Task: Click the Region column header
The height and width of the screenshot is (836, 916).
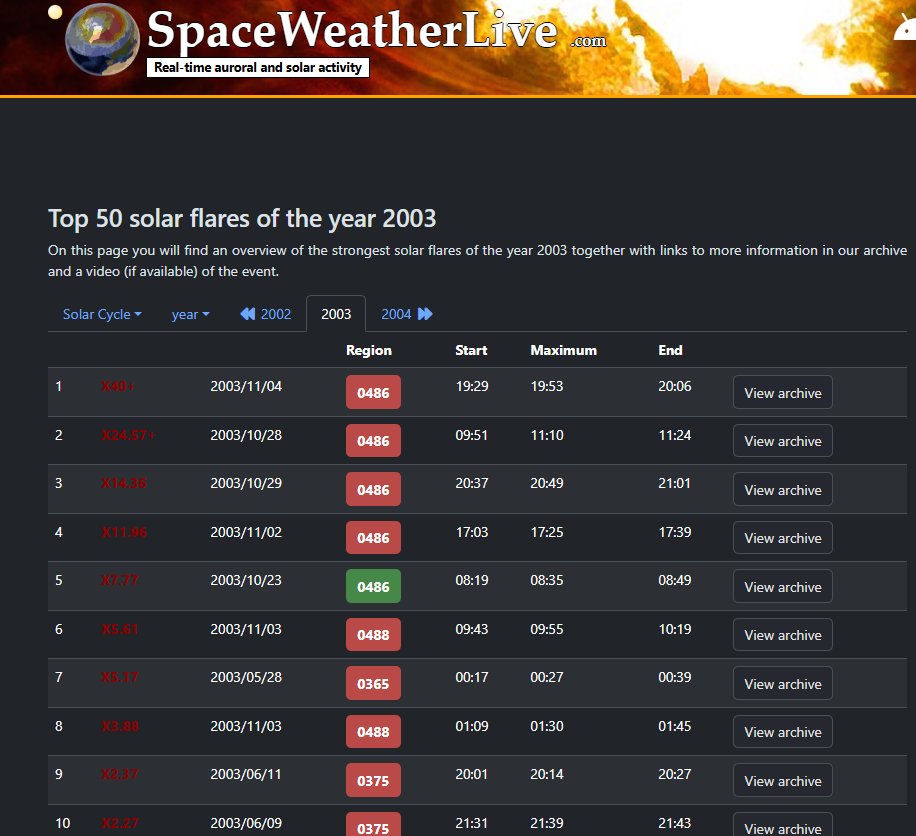Action: pos(369,350)
